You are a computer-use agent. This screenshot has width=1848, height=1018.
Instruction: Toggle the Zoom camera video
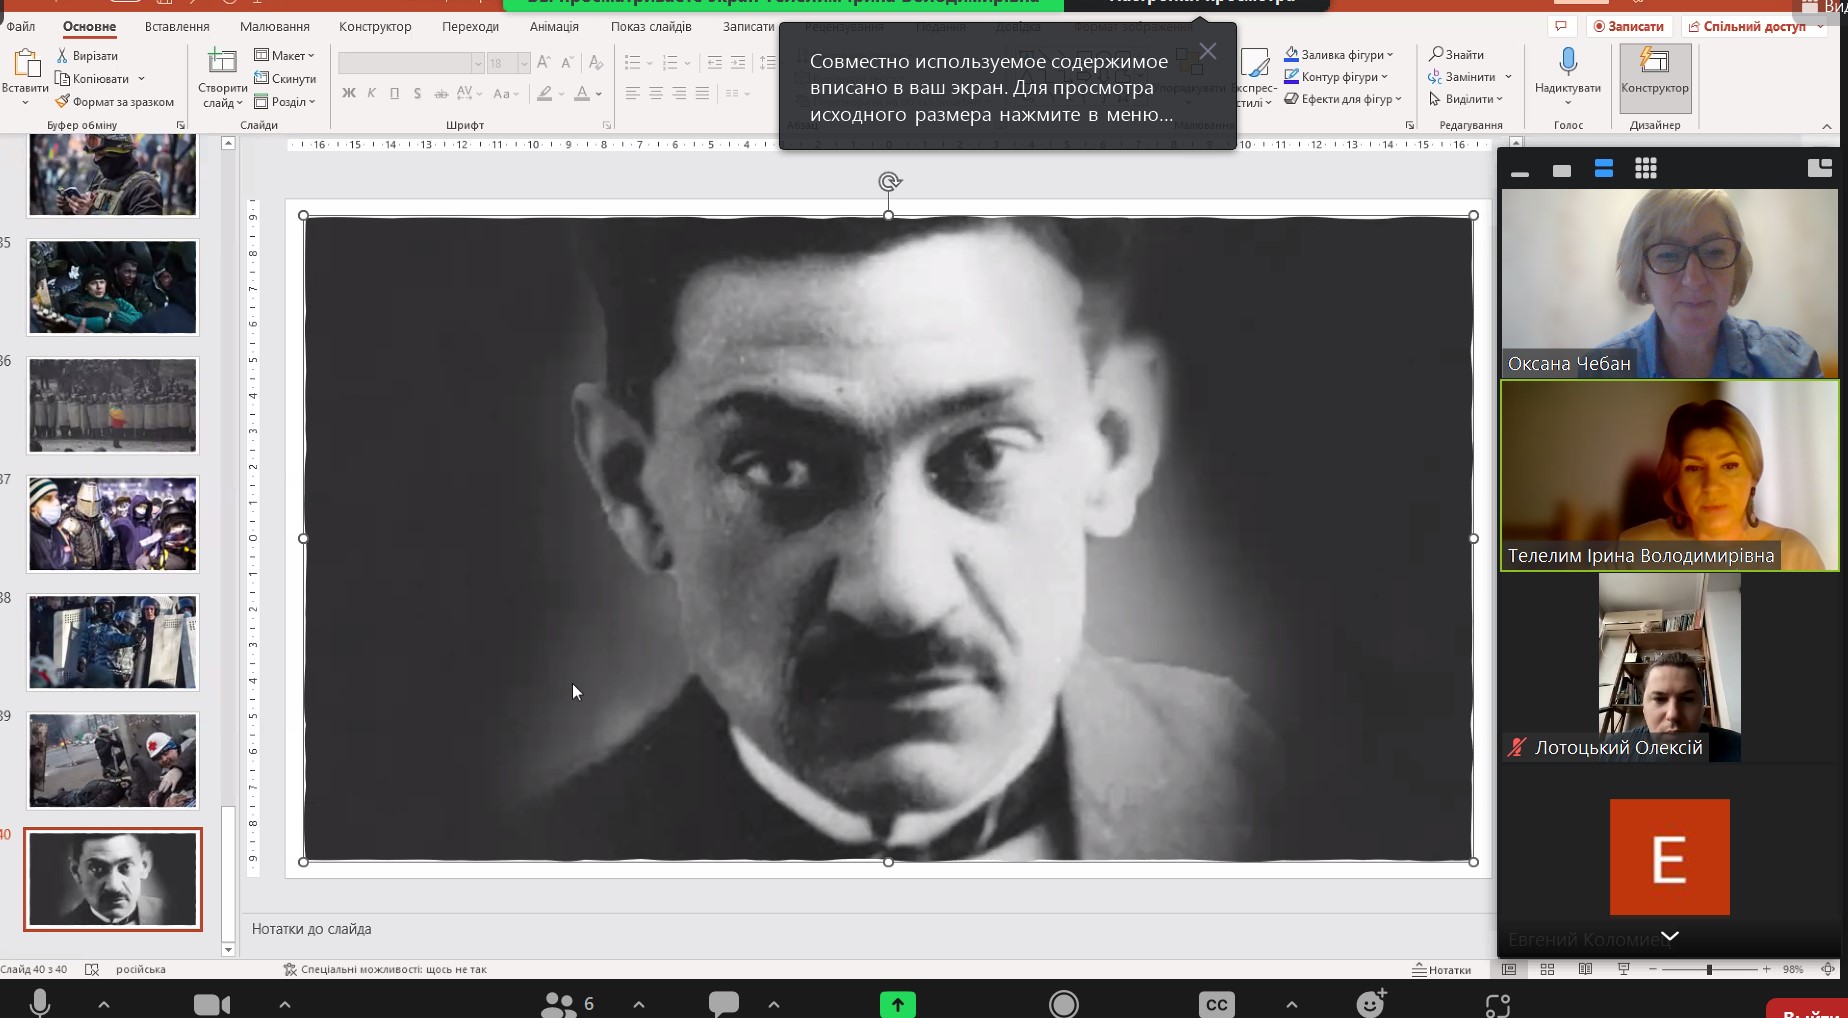click(x=211, y=1004)
